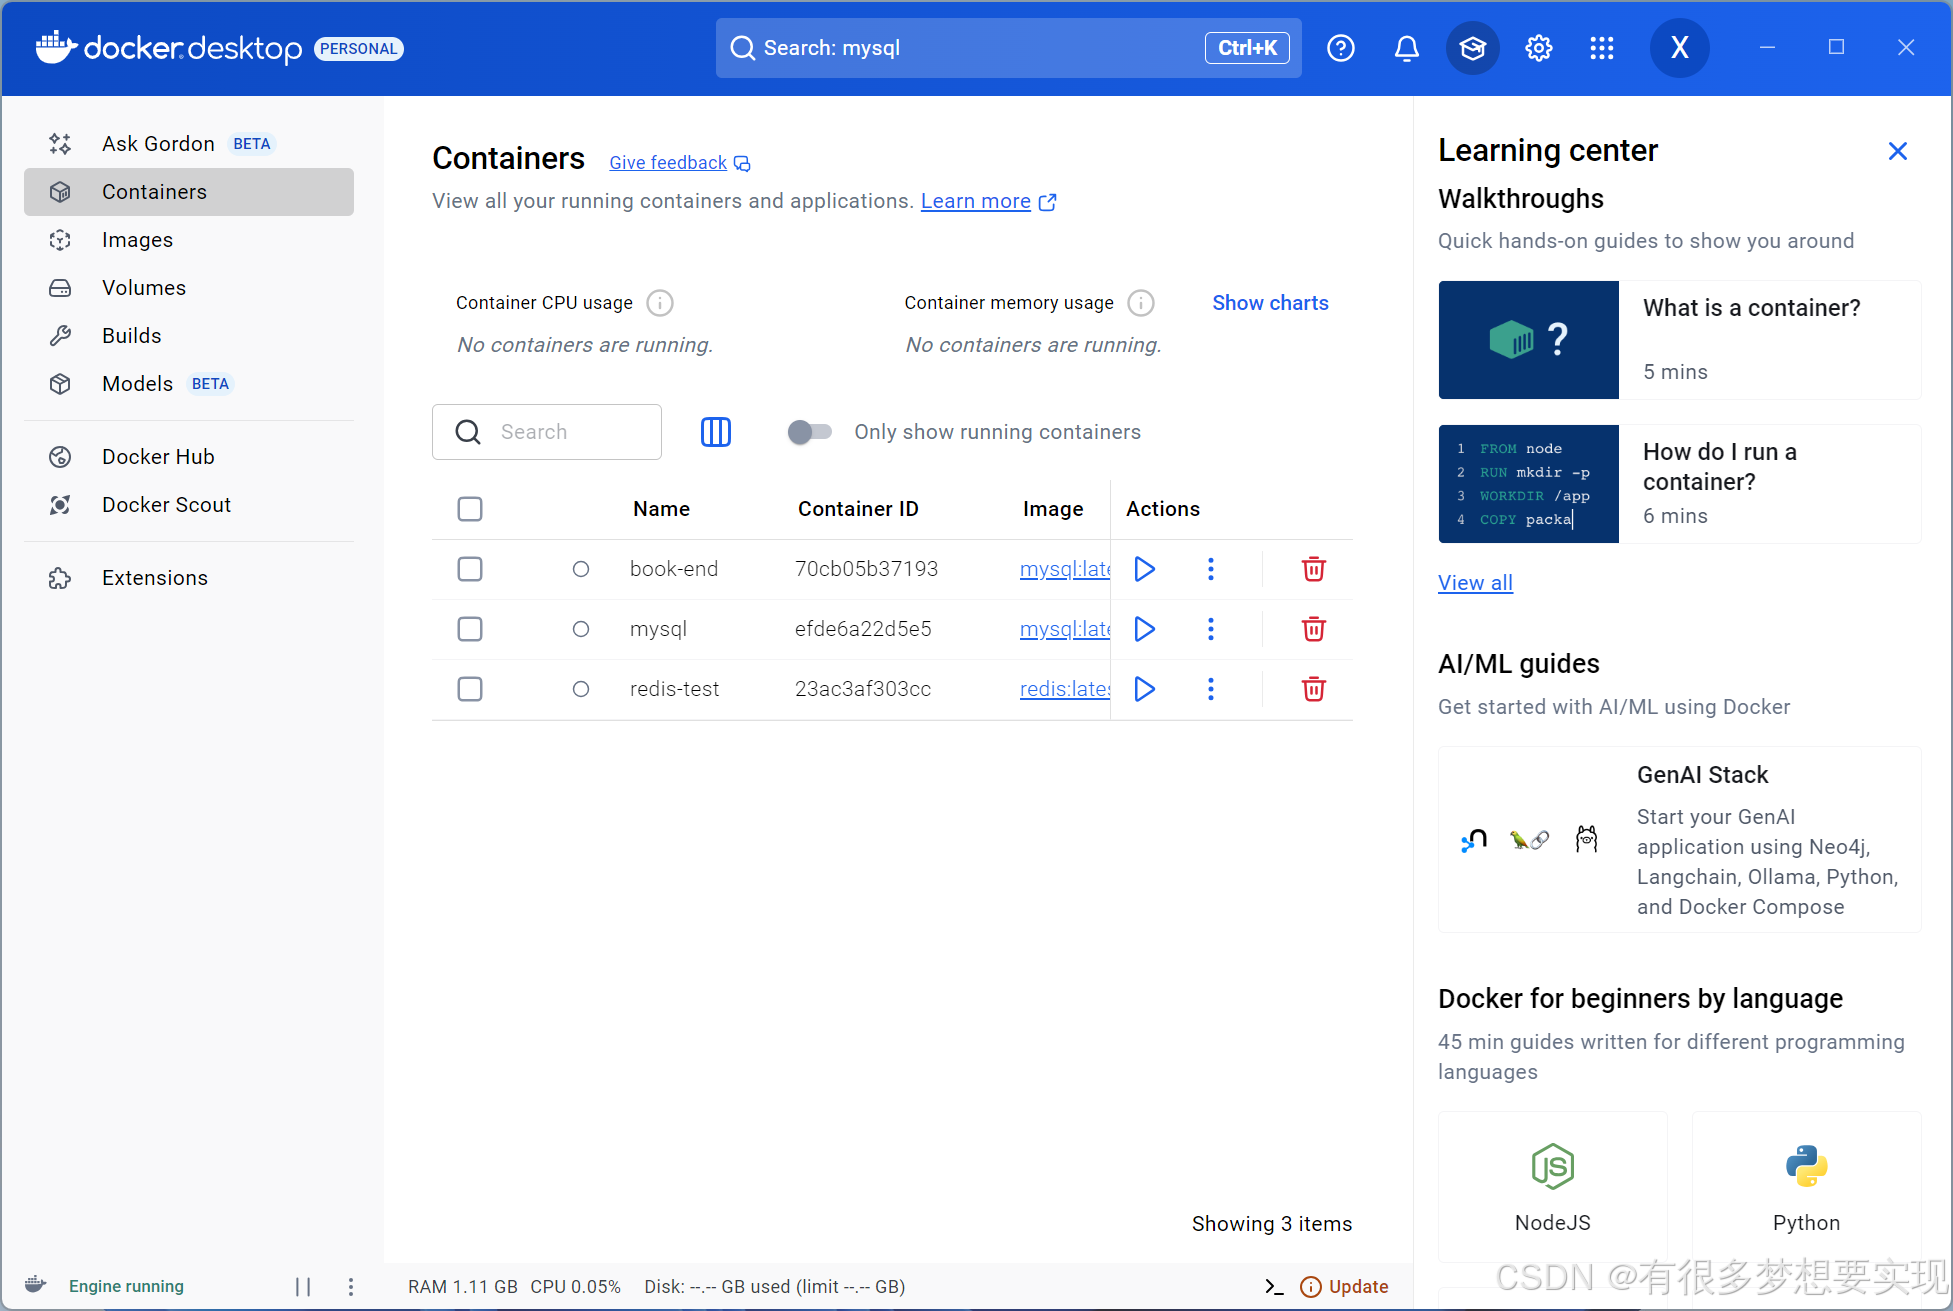Screen dimensions: 1953x1311
Task: Open the apps grid icon in header
Action: pos(1602,48)
